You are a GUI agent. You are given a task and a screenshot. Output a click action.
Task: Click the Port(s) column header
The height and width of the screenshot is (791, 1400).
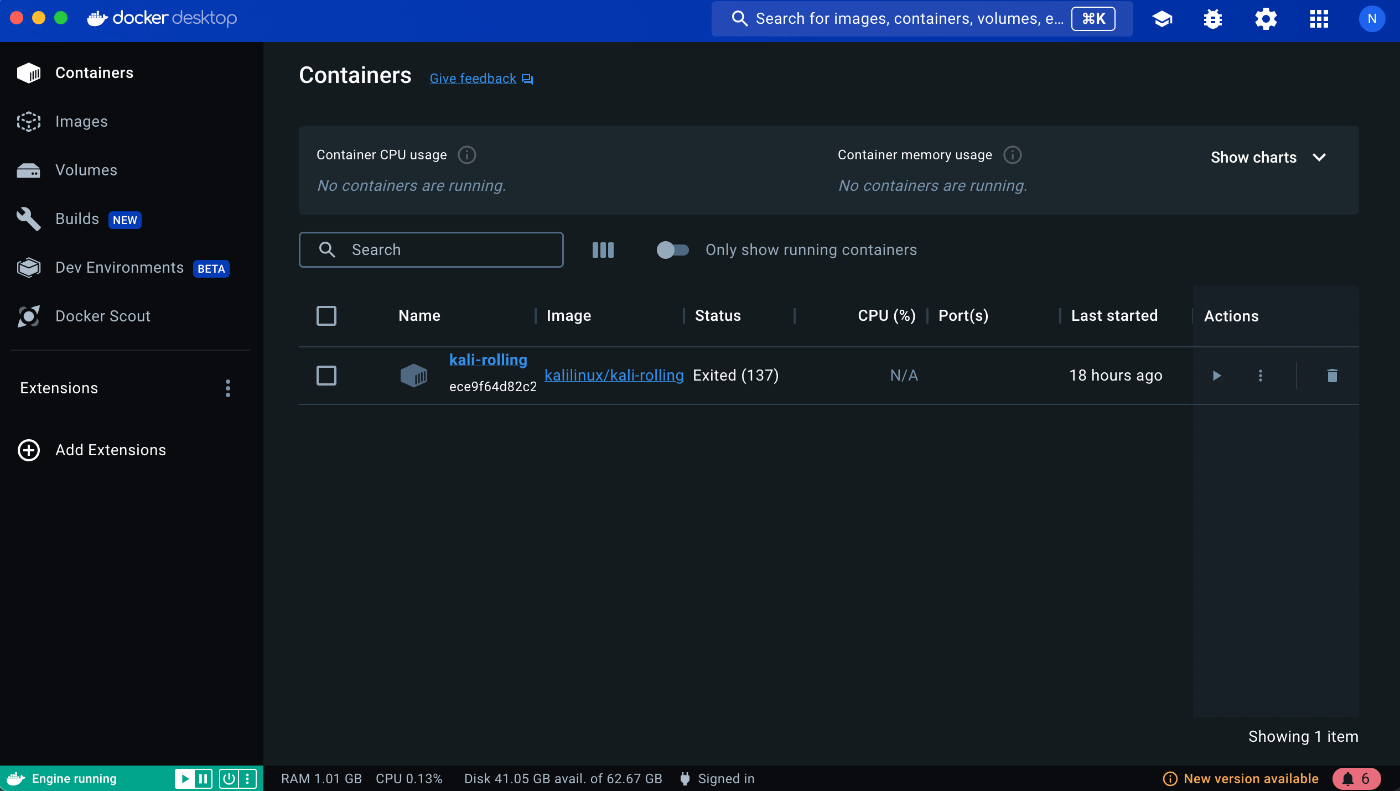(x=963, y=316)
